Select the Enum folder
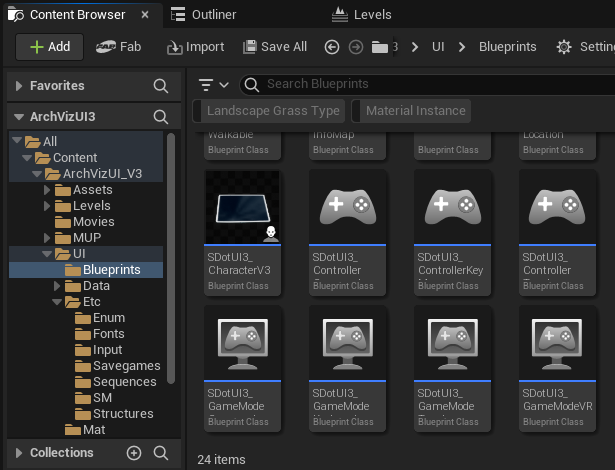This screenshot has width=615, height=470. point(100,318)
